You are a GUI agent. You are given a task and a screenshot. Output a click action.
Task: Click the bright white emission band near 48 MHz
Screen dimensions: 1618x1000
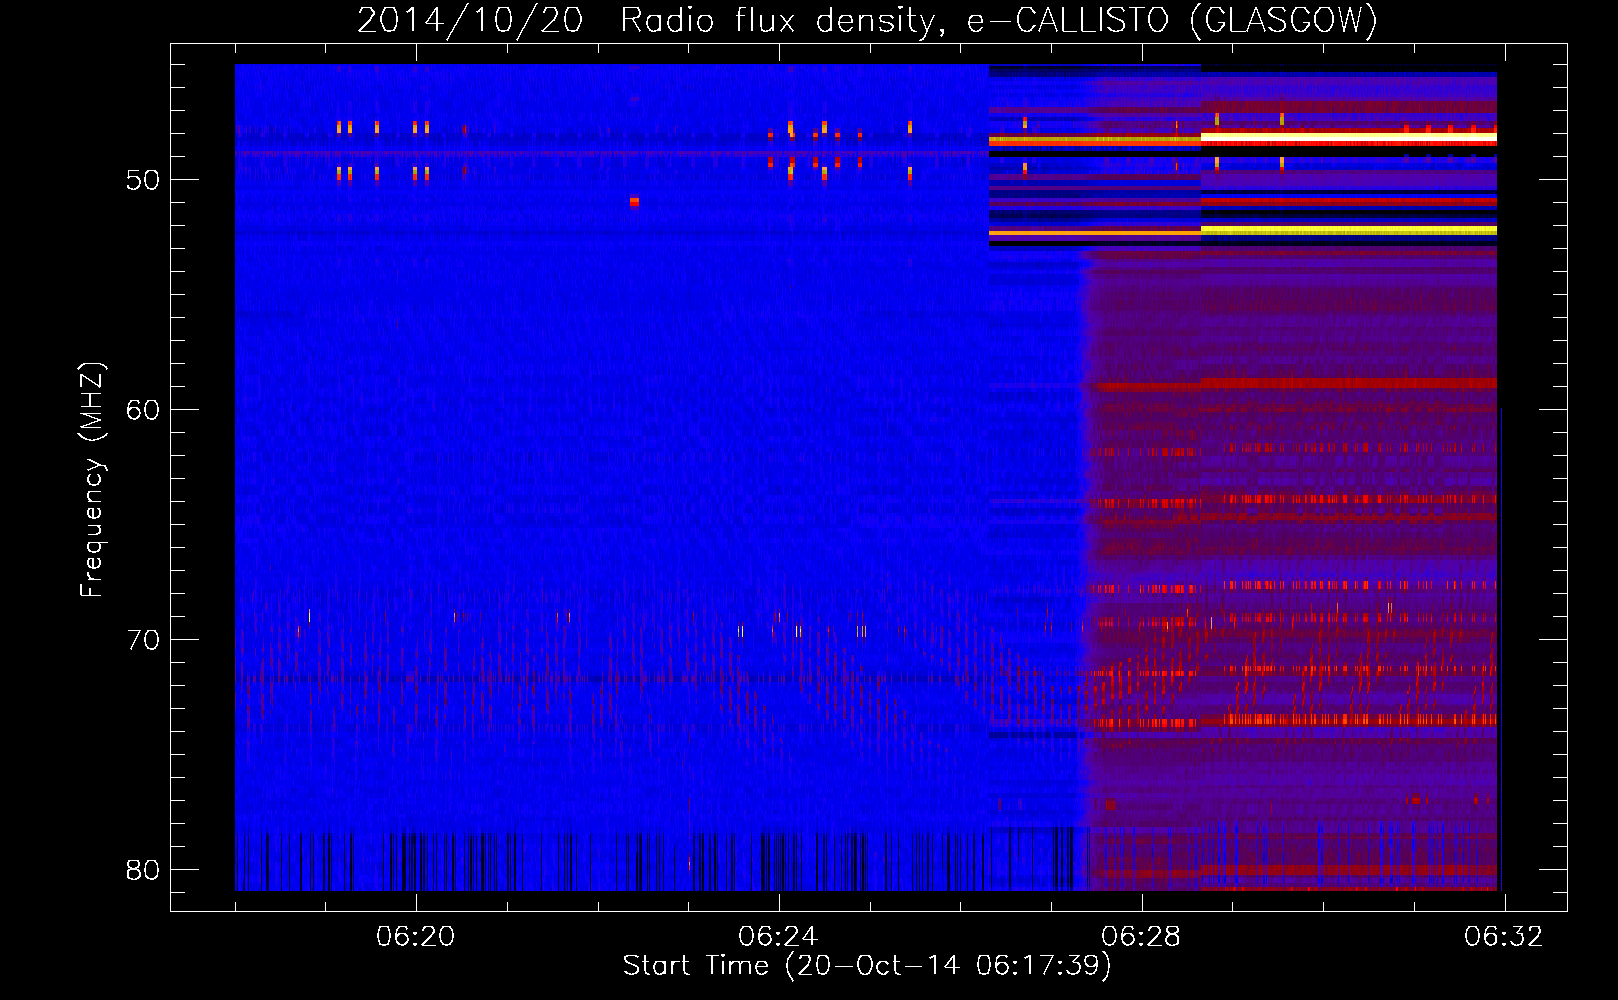[x=1348, y=137]
